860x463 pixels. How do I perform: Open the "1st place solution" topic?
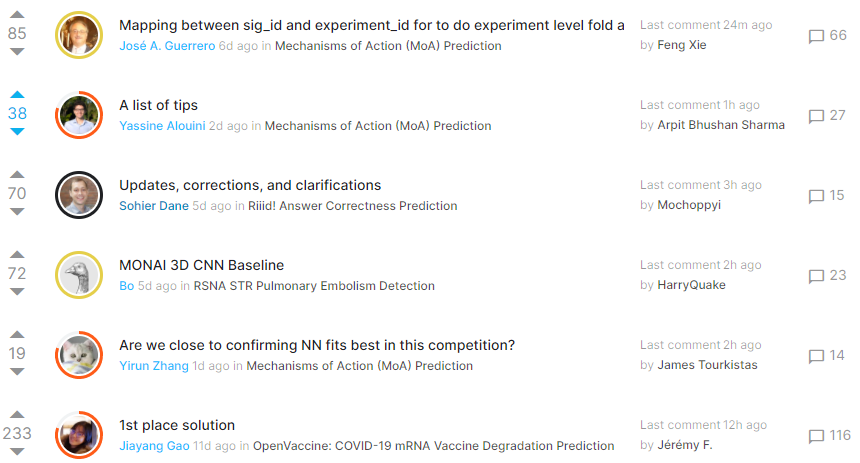coord(177,425)
